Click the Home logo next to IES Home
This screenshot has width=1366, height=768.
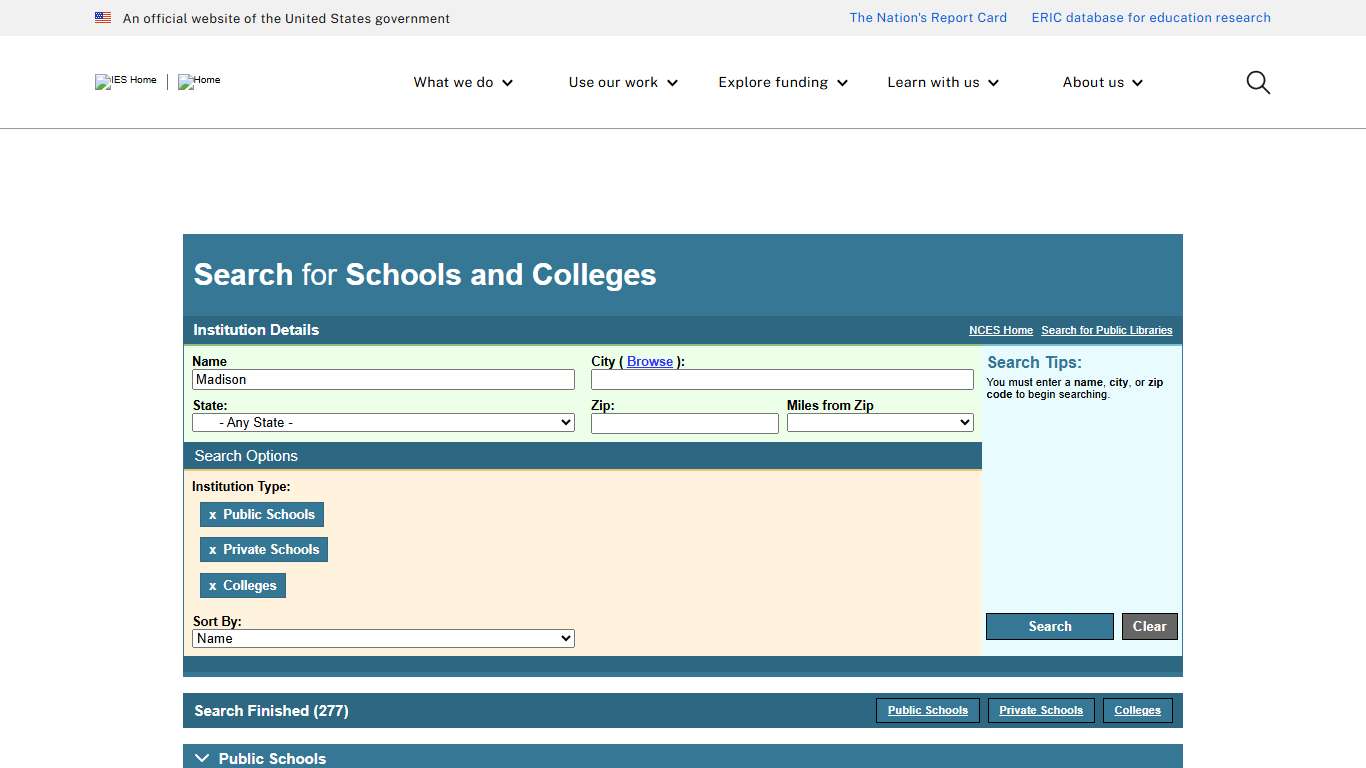[198, 82]
